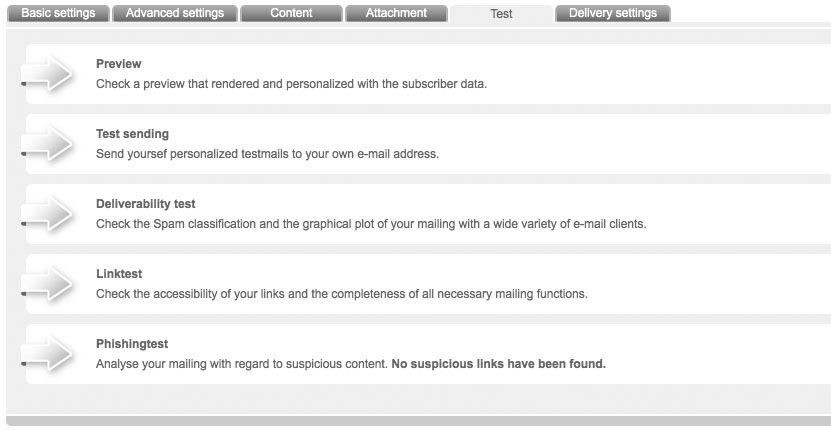Click the arrow icon beside Preview
The width and height of the screenshot is (831, 431).
point(50,74)
